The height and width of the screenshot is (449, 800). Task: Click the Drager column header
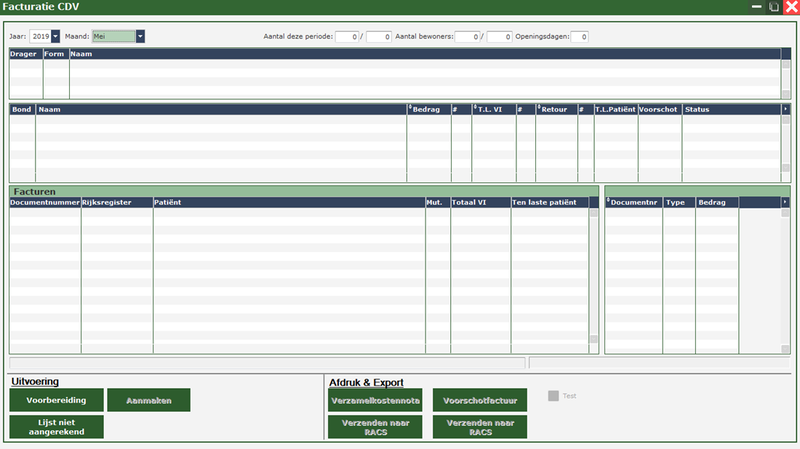tap(25, 54)
